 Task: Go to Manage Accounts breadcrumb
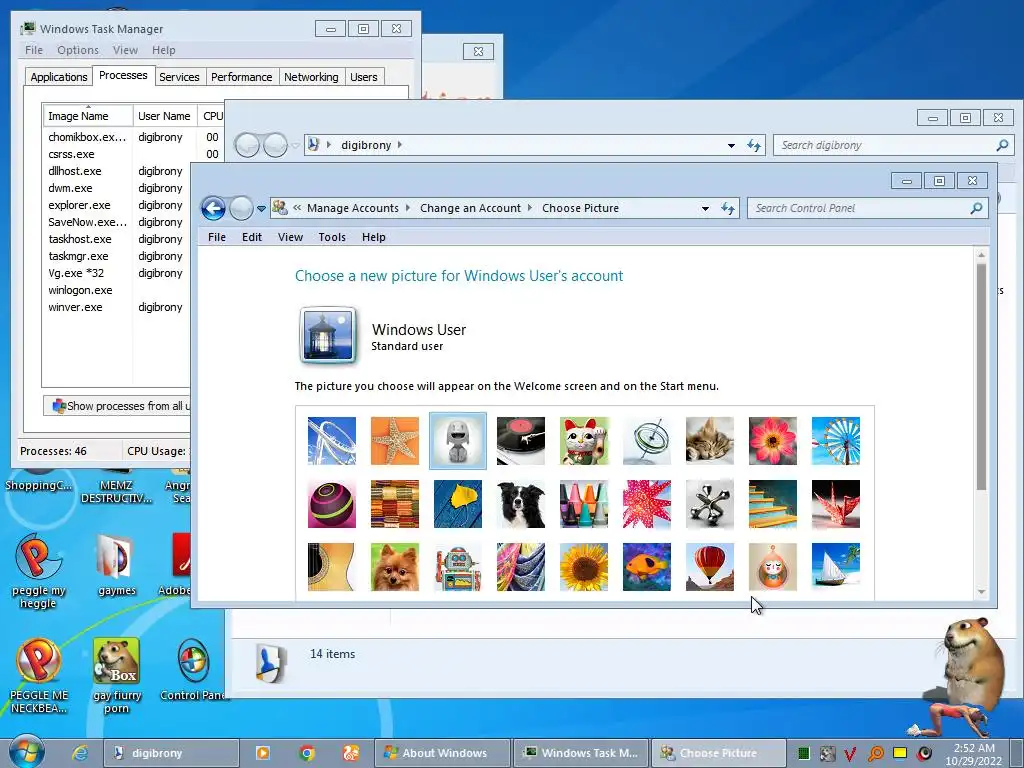point(353,208)
